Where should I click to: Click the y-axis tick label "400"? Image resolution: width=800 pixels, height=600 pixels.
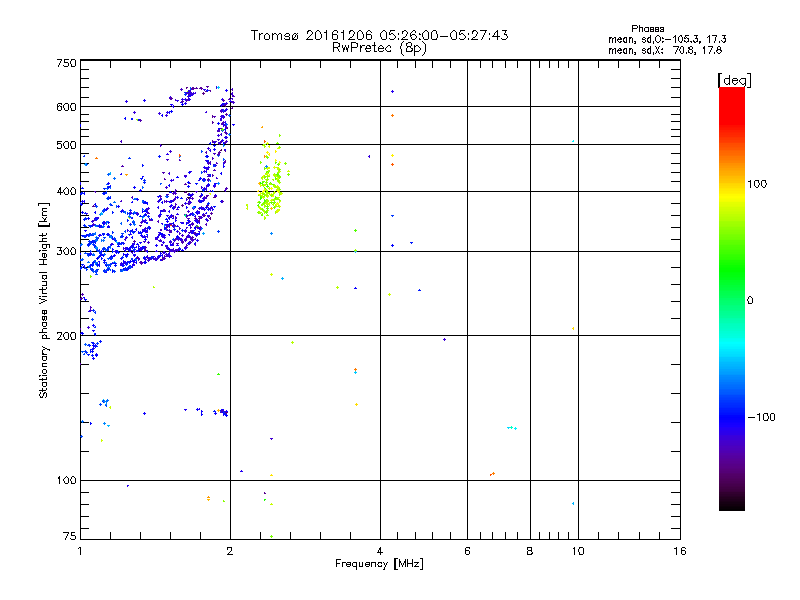pyautogui.click(x=66, y=191)
